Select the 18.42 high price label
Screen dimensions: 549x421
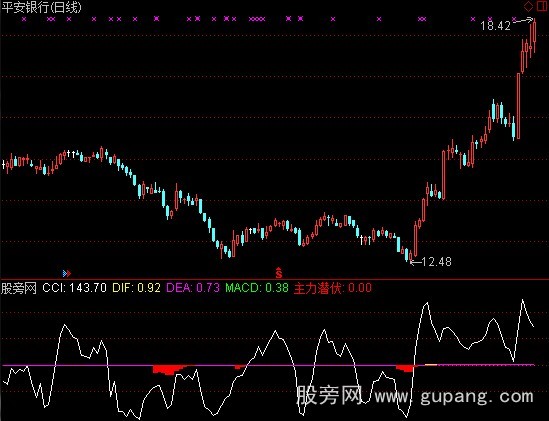(495, 26)
